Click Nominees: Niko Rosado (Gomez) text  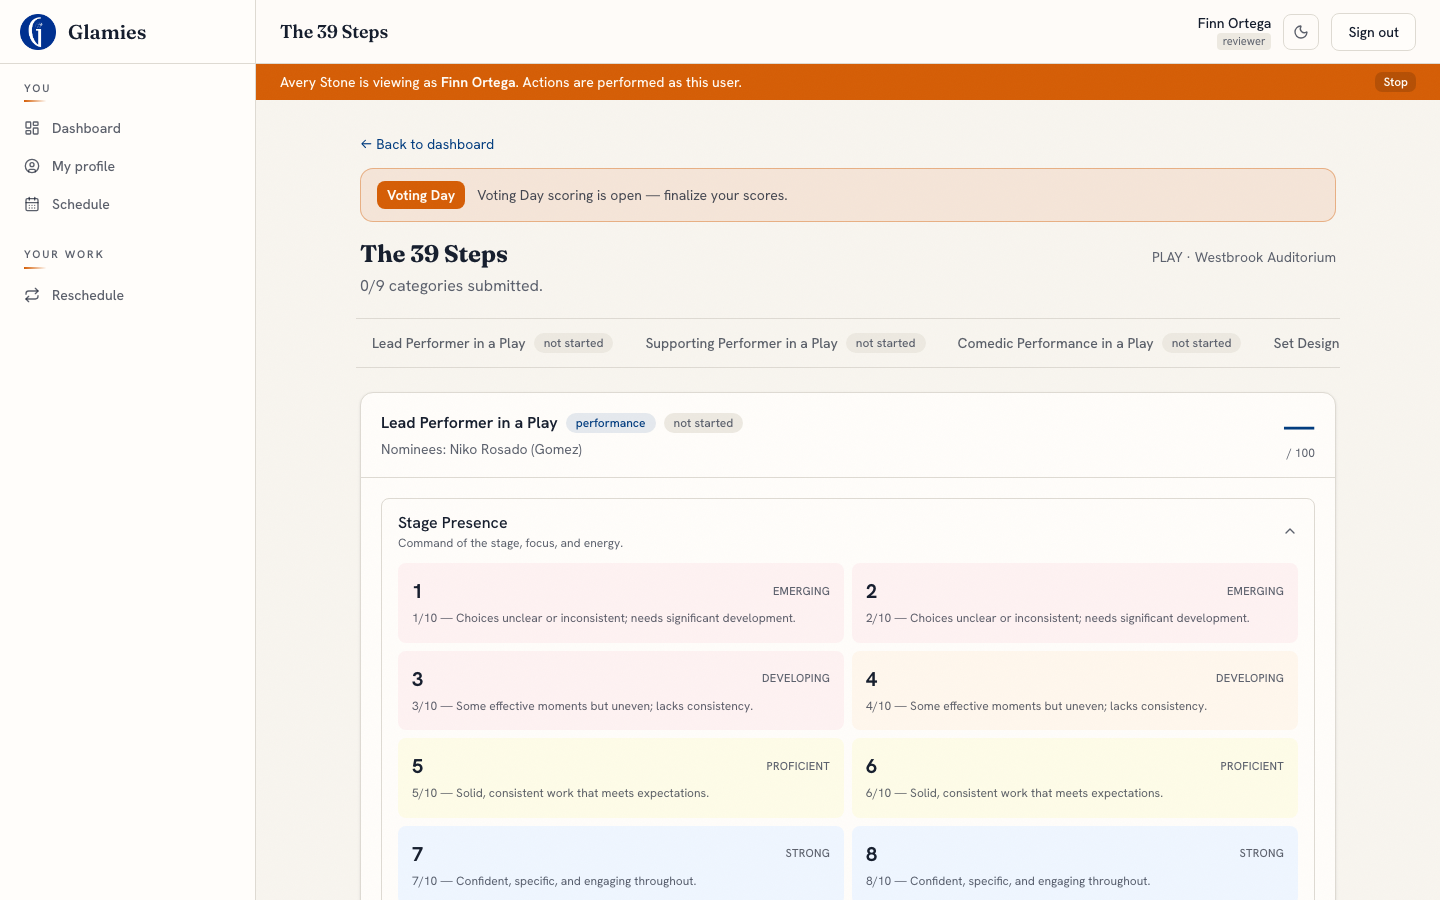pos(481,449)
